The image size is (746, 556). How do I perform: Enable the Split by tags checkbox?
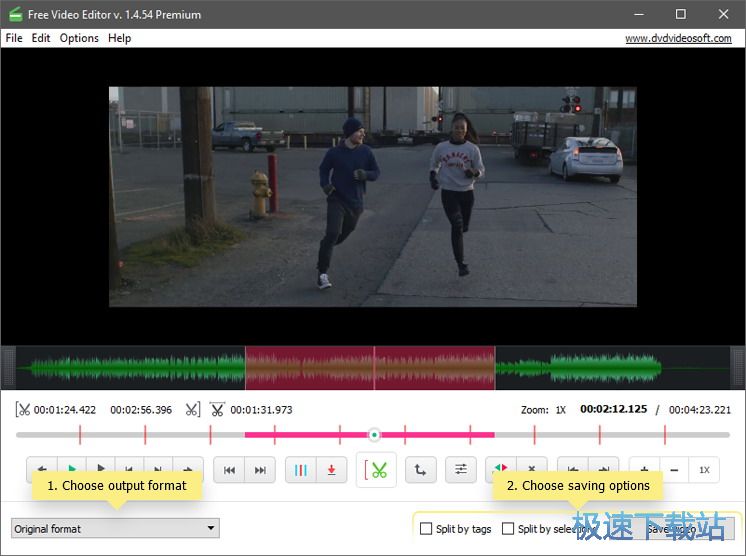(x=426, y=528)
